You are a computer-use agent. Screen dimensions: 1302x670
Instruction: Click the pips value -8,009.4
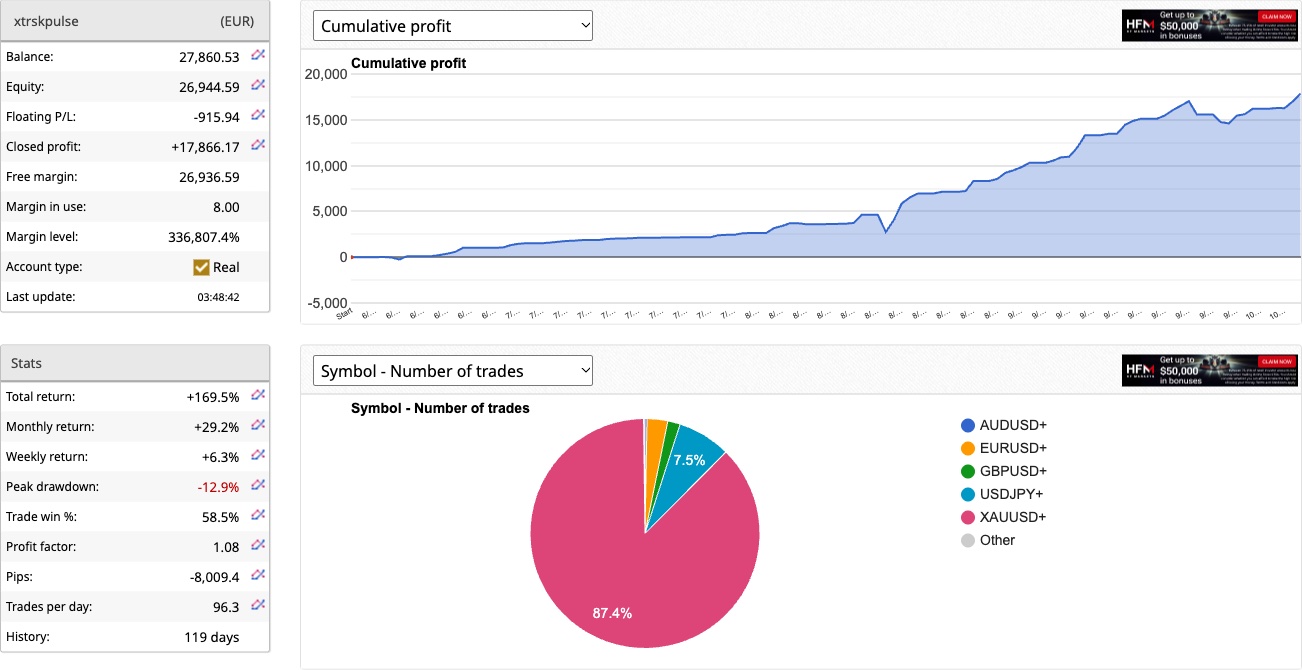[214, 577]
